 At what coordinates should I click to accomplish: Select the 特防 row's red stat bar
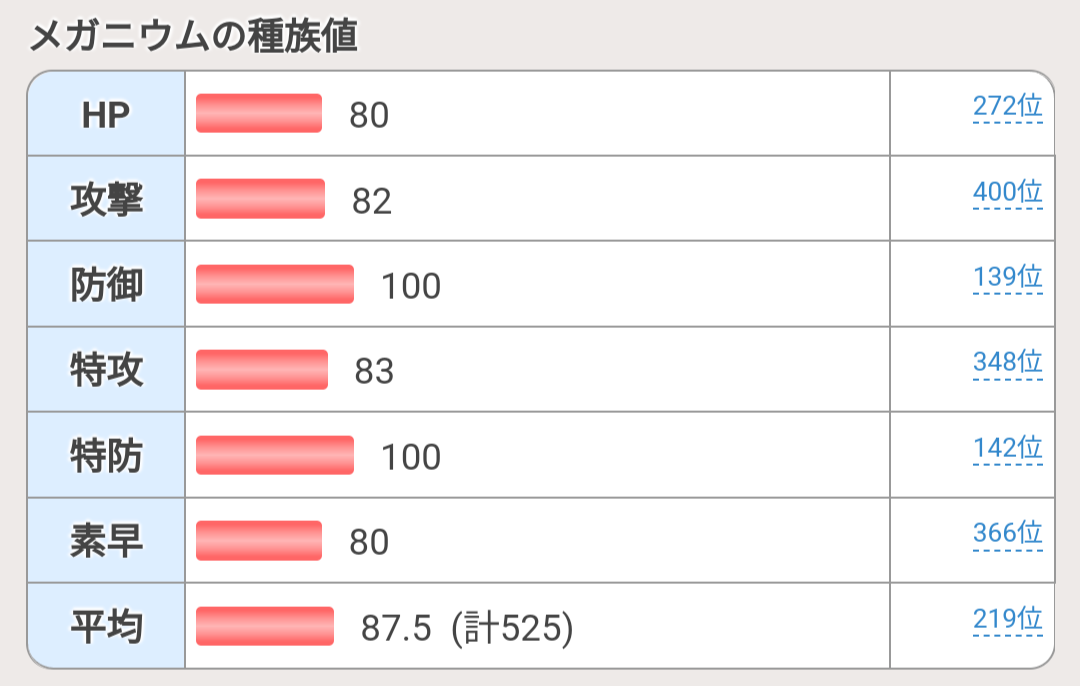[x=275, y=455]
